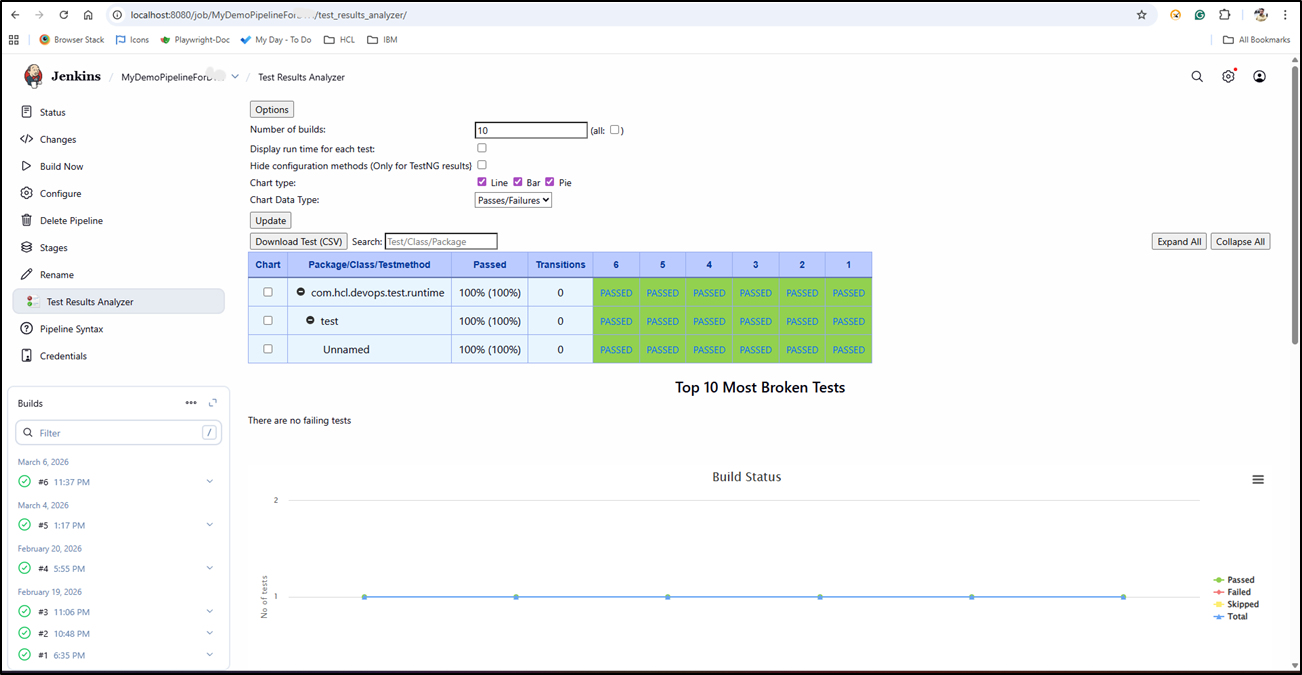Viewport: 1302px width, 675px height.
Task: Click the Options button
Action: [272, 110]
